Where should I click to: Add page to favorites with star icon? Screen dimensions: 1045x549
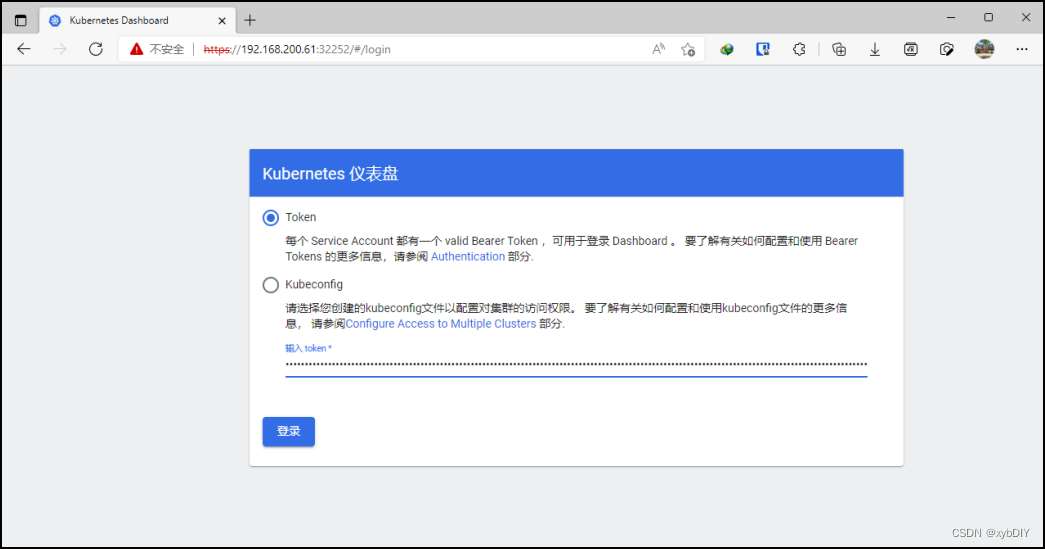tap(688, 49)
